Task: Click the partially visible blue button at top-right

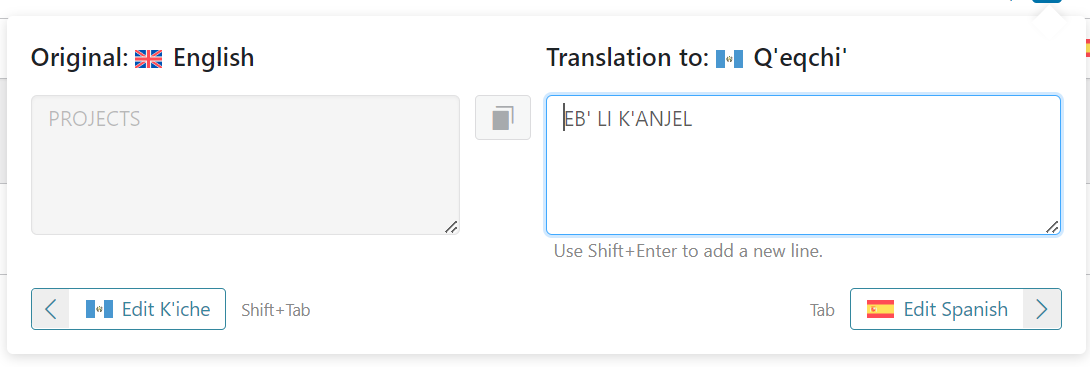Action: pyautogui.click(x=1047, y=1)
